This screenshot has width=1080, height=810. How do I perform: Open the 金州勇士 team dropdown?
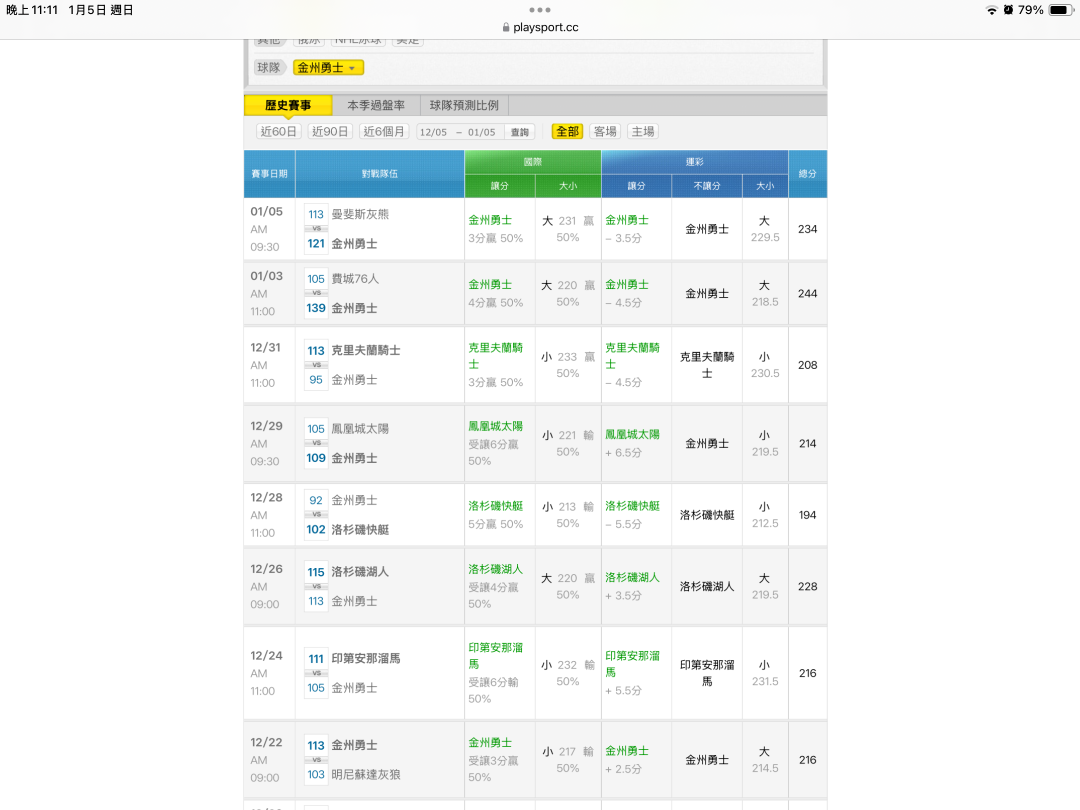[x=328, y=68]
